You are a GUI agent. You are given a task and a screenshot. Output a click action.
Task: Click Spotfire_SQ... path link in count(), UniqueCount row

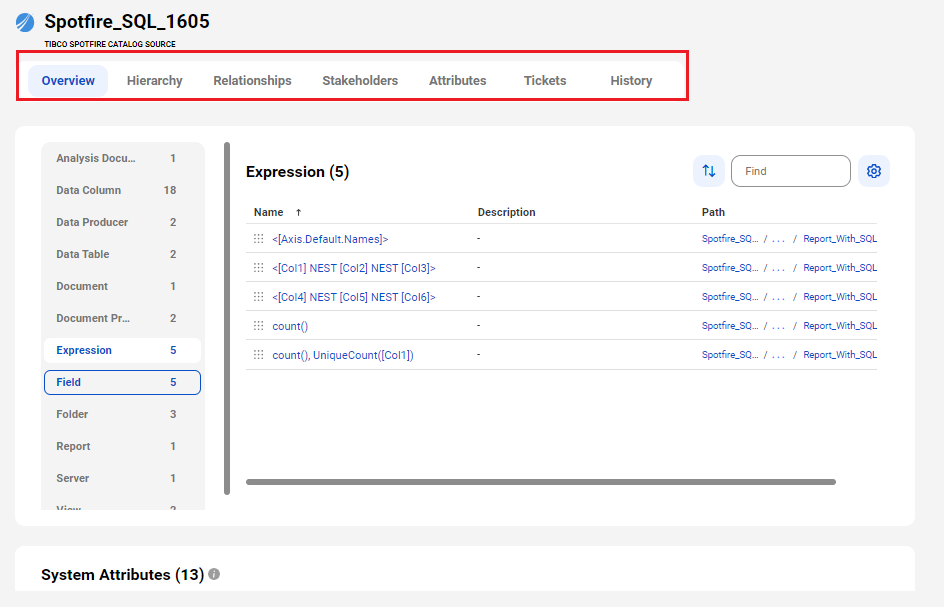coord(730,354)
